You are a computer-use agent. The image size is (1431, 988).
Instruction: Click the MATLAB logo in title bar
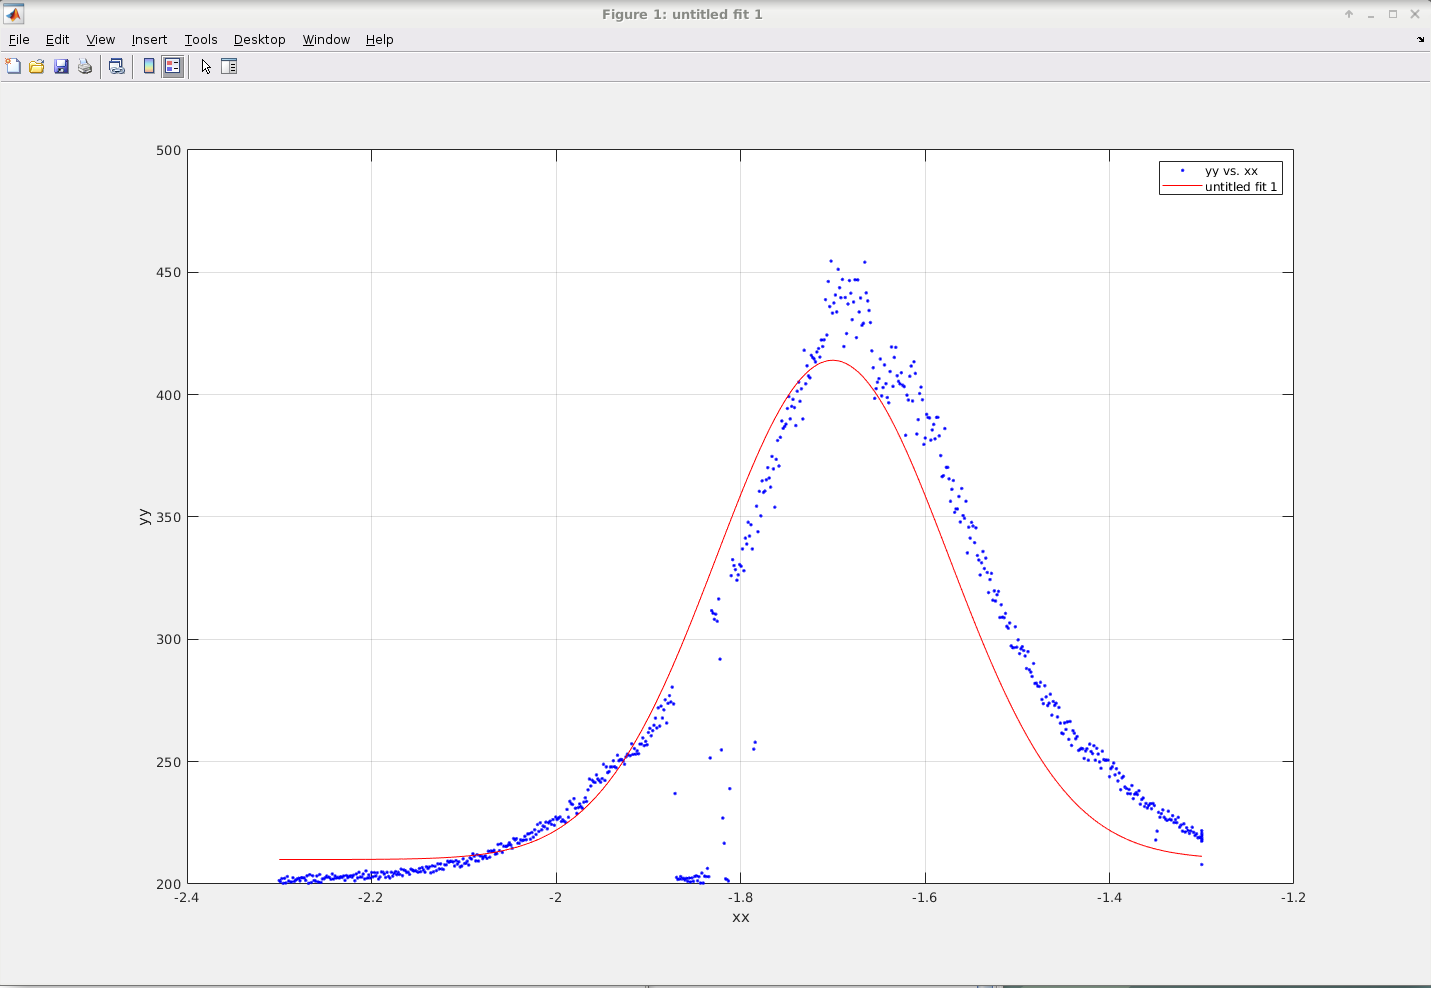pyautogui.click(x=13, y=14)
